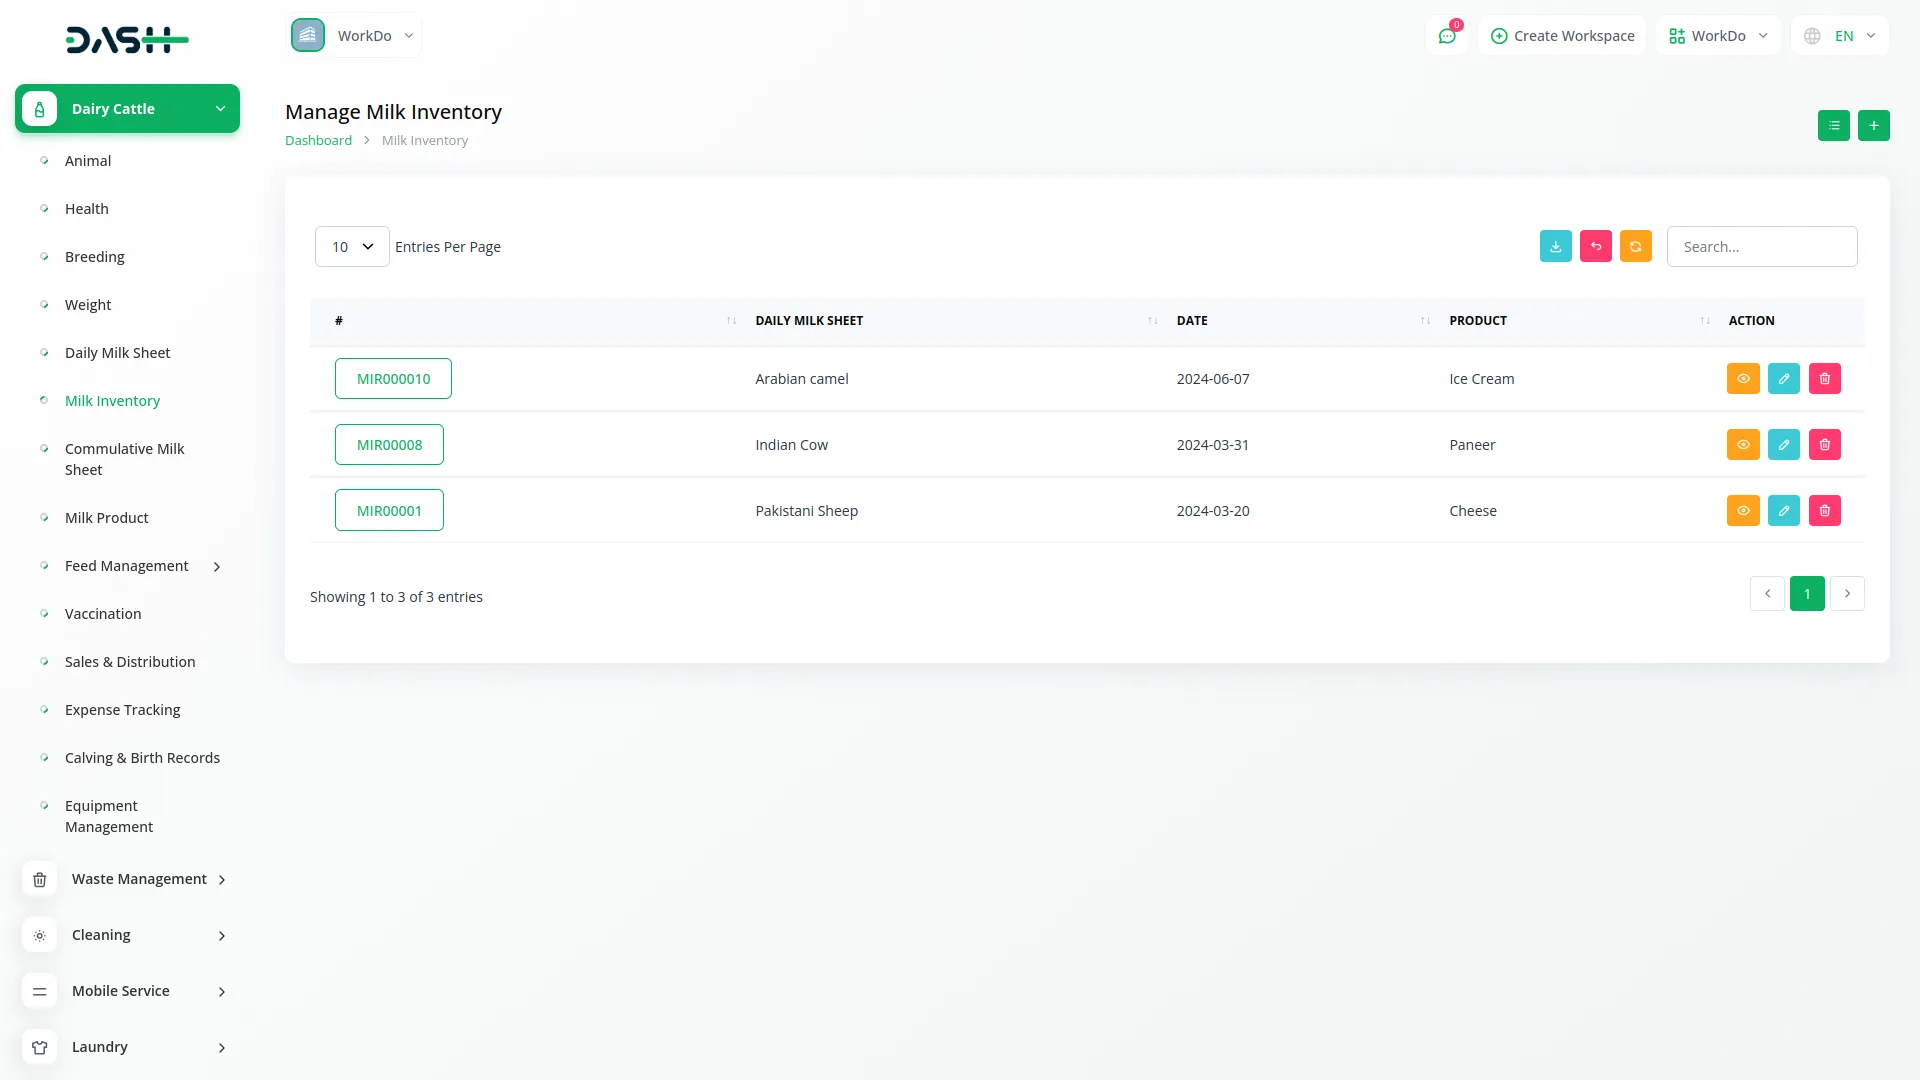The width and height of the screenshot is (1920, 1080).
Task: Open Daily Milk Sheet in sidebar
Action: point(117,353)
